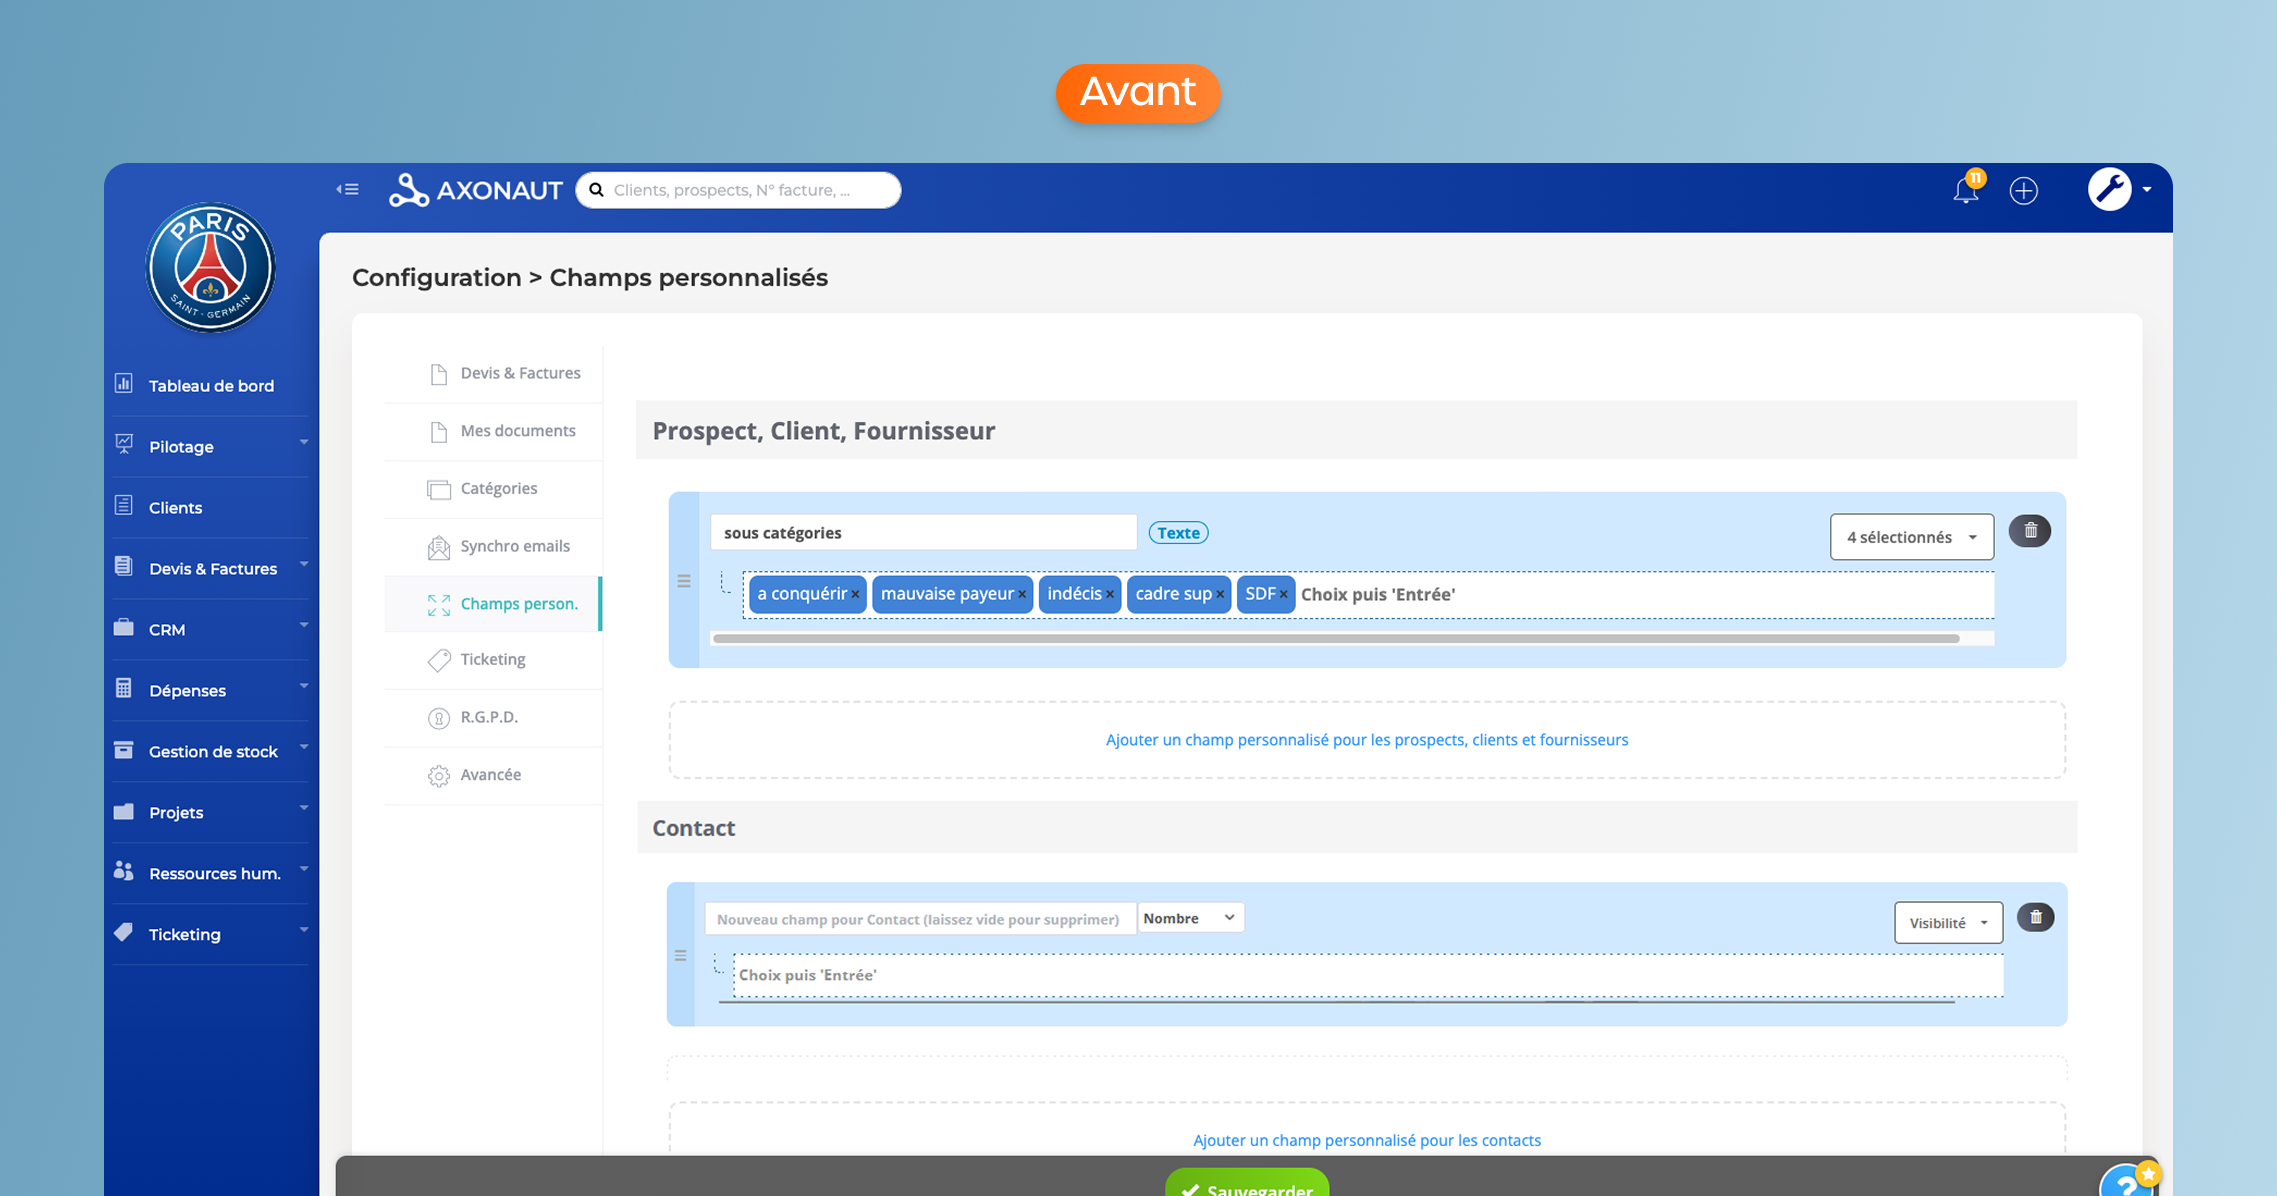Viewport: 2277px width, 1196px height.
Task: Click the horizontal scrollbar under tags
Action: (x=1335, y=638)
